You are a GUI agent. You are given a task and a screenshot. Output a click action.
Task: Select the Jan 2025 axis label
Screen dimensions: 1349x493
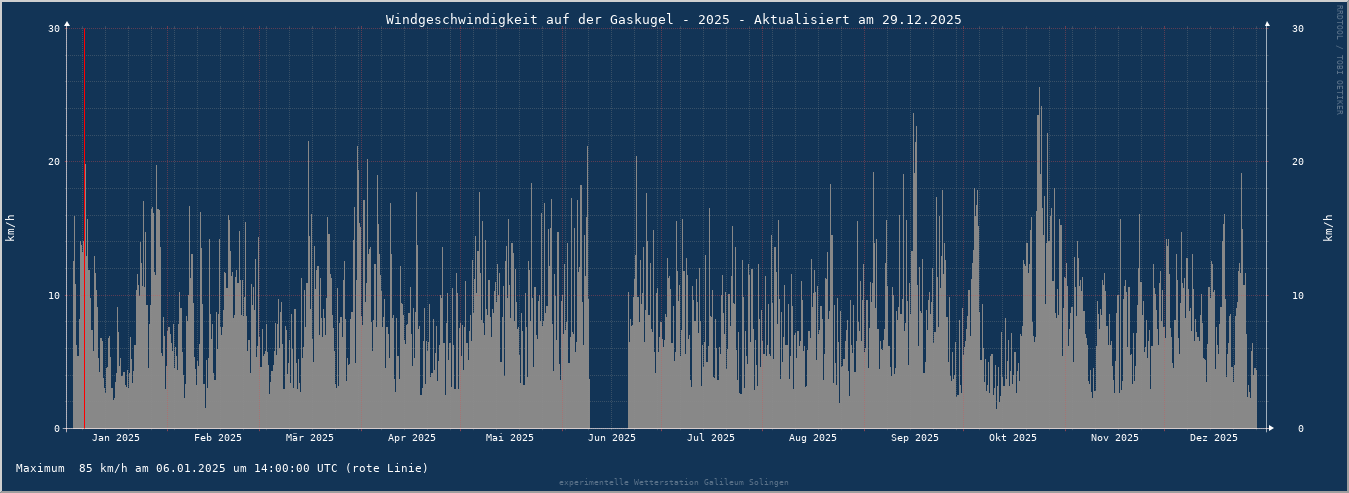tap(115, 438)
